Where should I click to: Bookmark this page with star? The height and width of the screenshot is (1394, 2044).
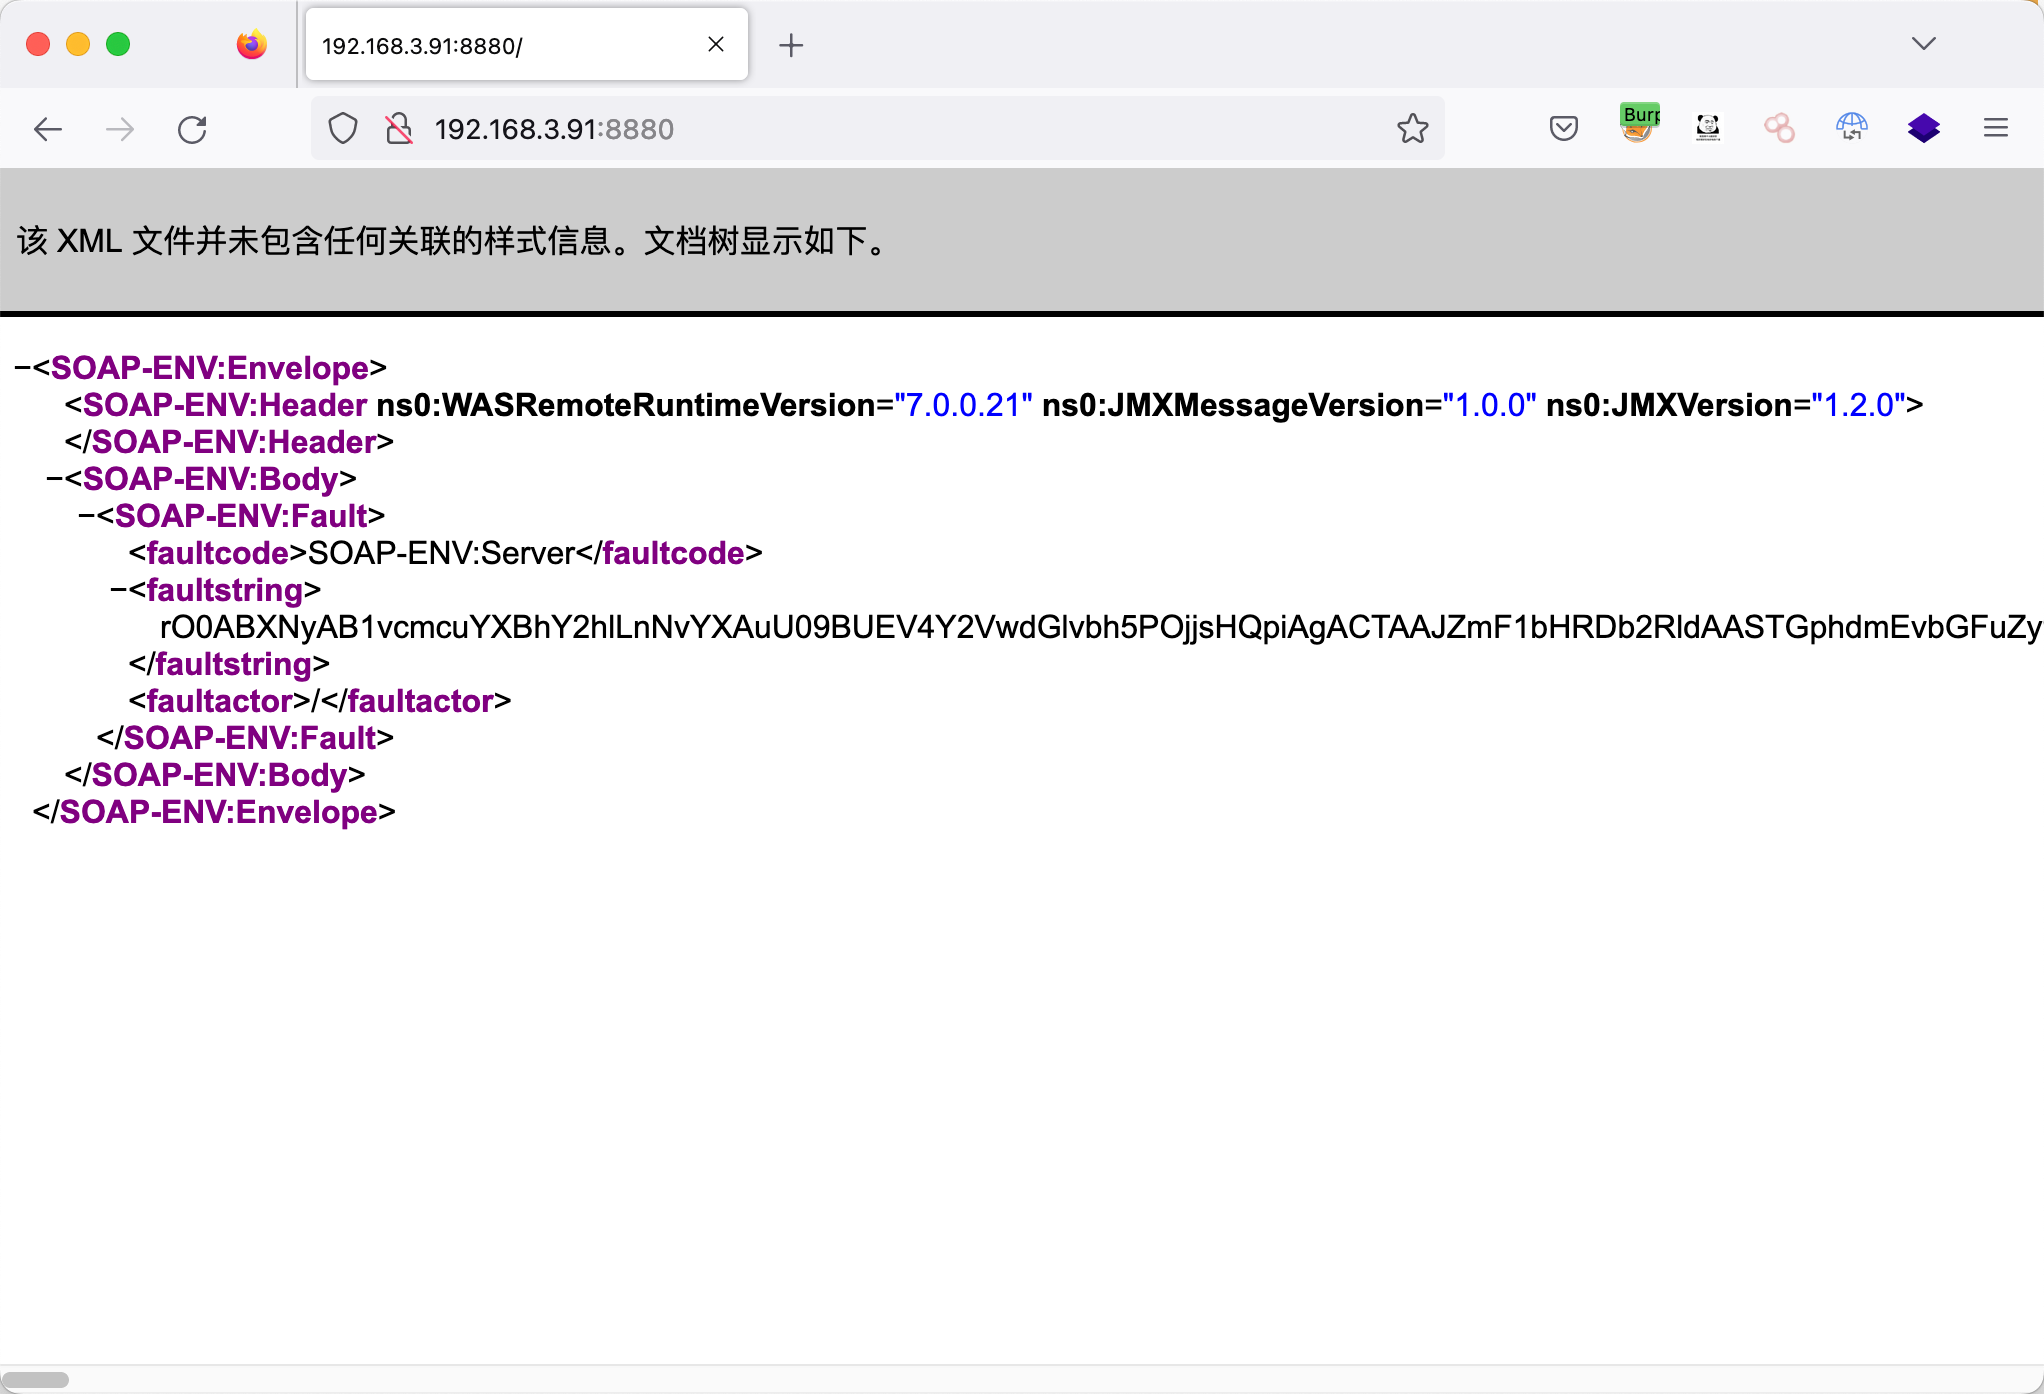point(1412,129)
